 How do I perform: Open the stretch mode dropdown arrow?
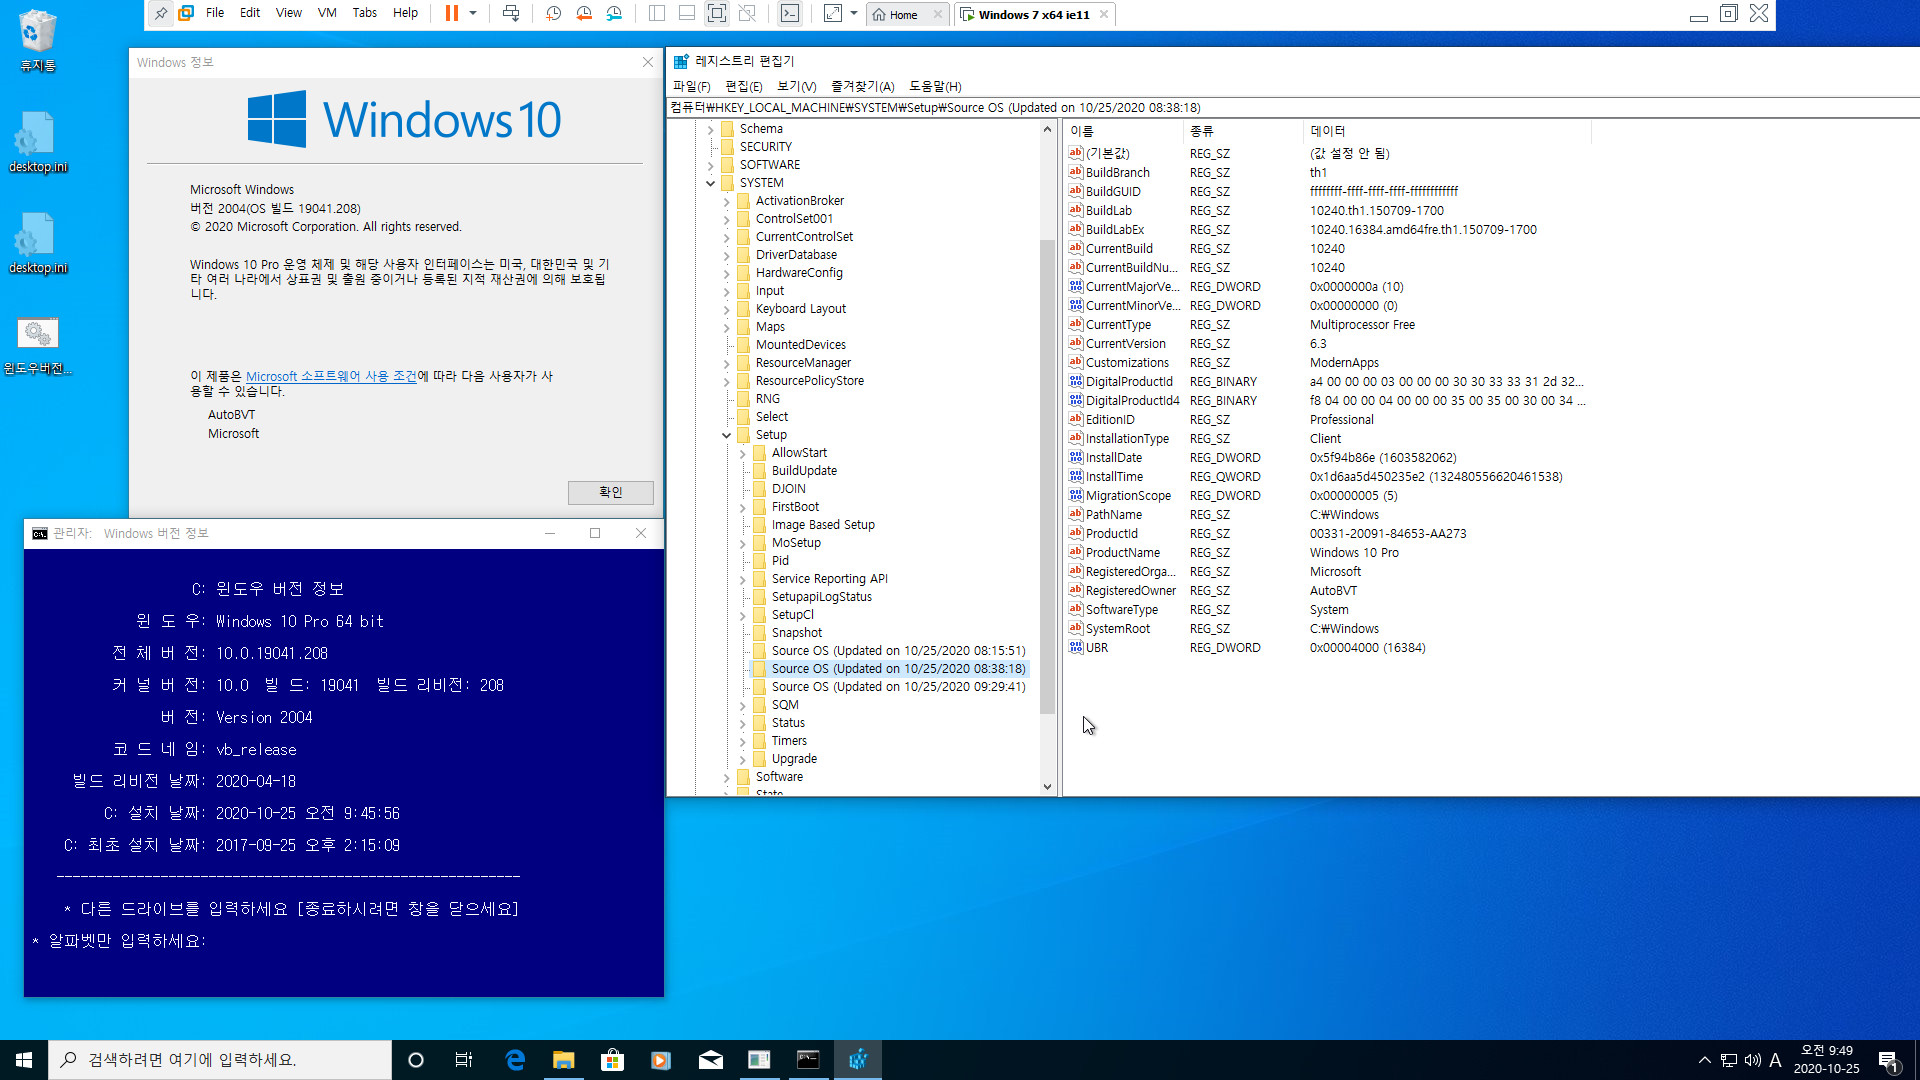pyautogui.click(x=854, y=13)
